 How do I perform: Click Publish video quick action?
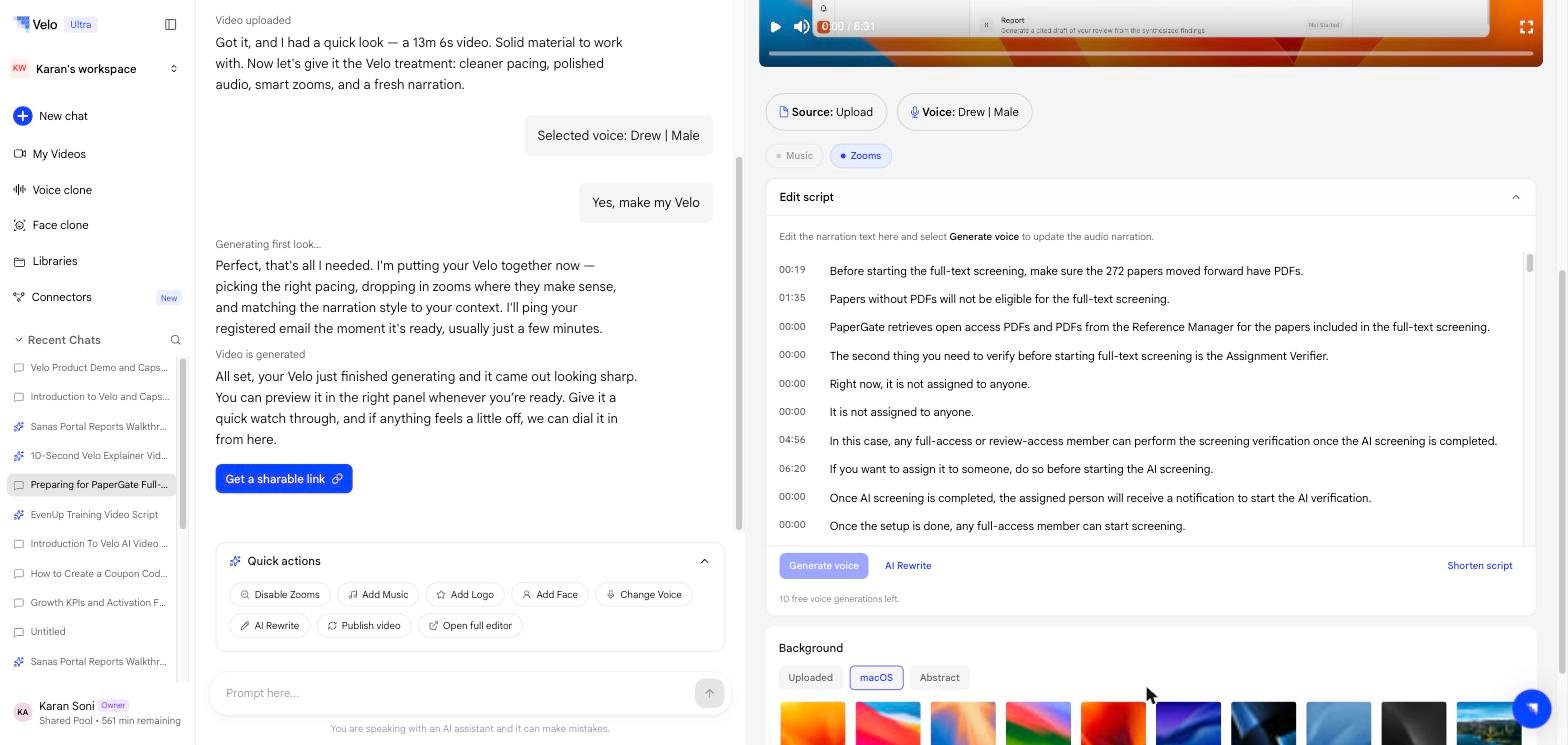pos(364,626)
